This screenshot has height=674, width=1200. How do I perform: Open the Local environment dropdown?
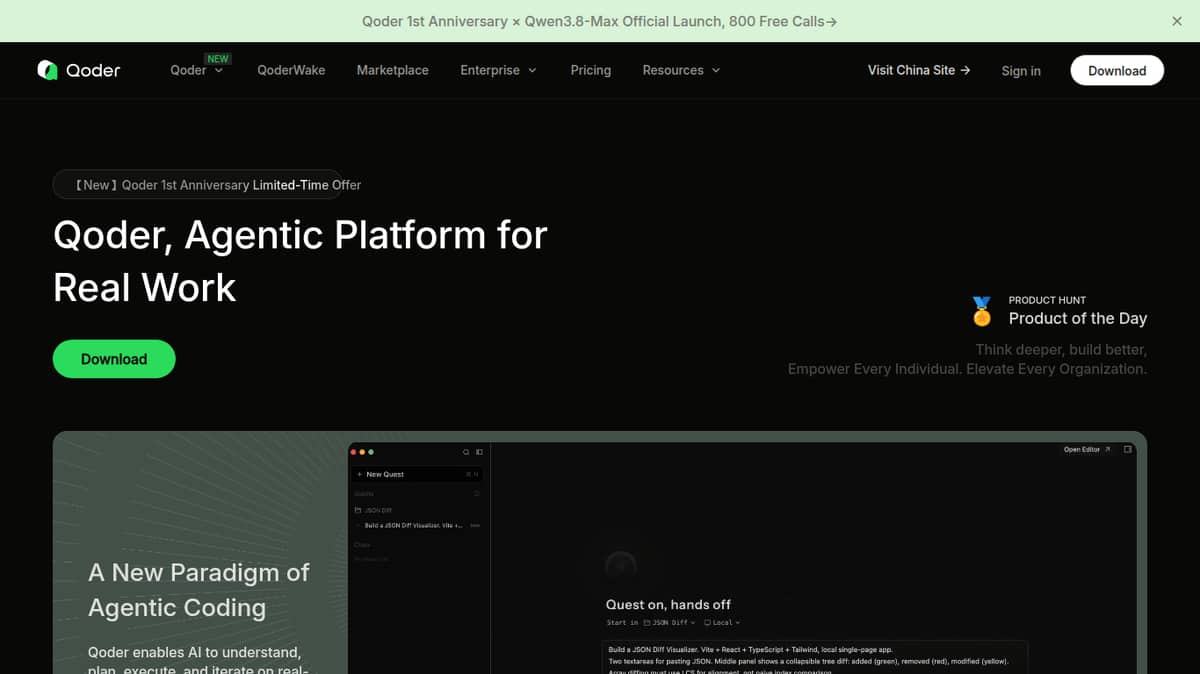(x=722, y=622)
